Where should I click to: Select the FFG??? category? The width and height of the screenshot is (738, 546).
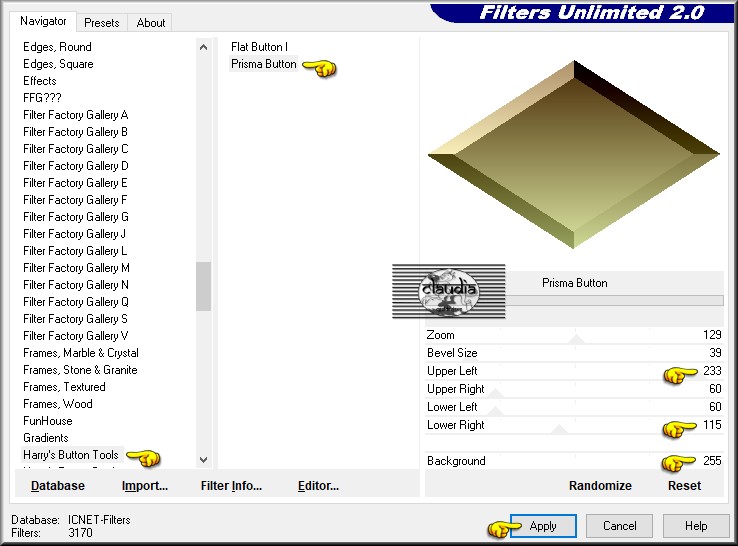(x=42, y=98)
